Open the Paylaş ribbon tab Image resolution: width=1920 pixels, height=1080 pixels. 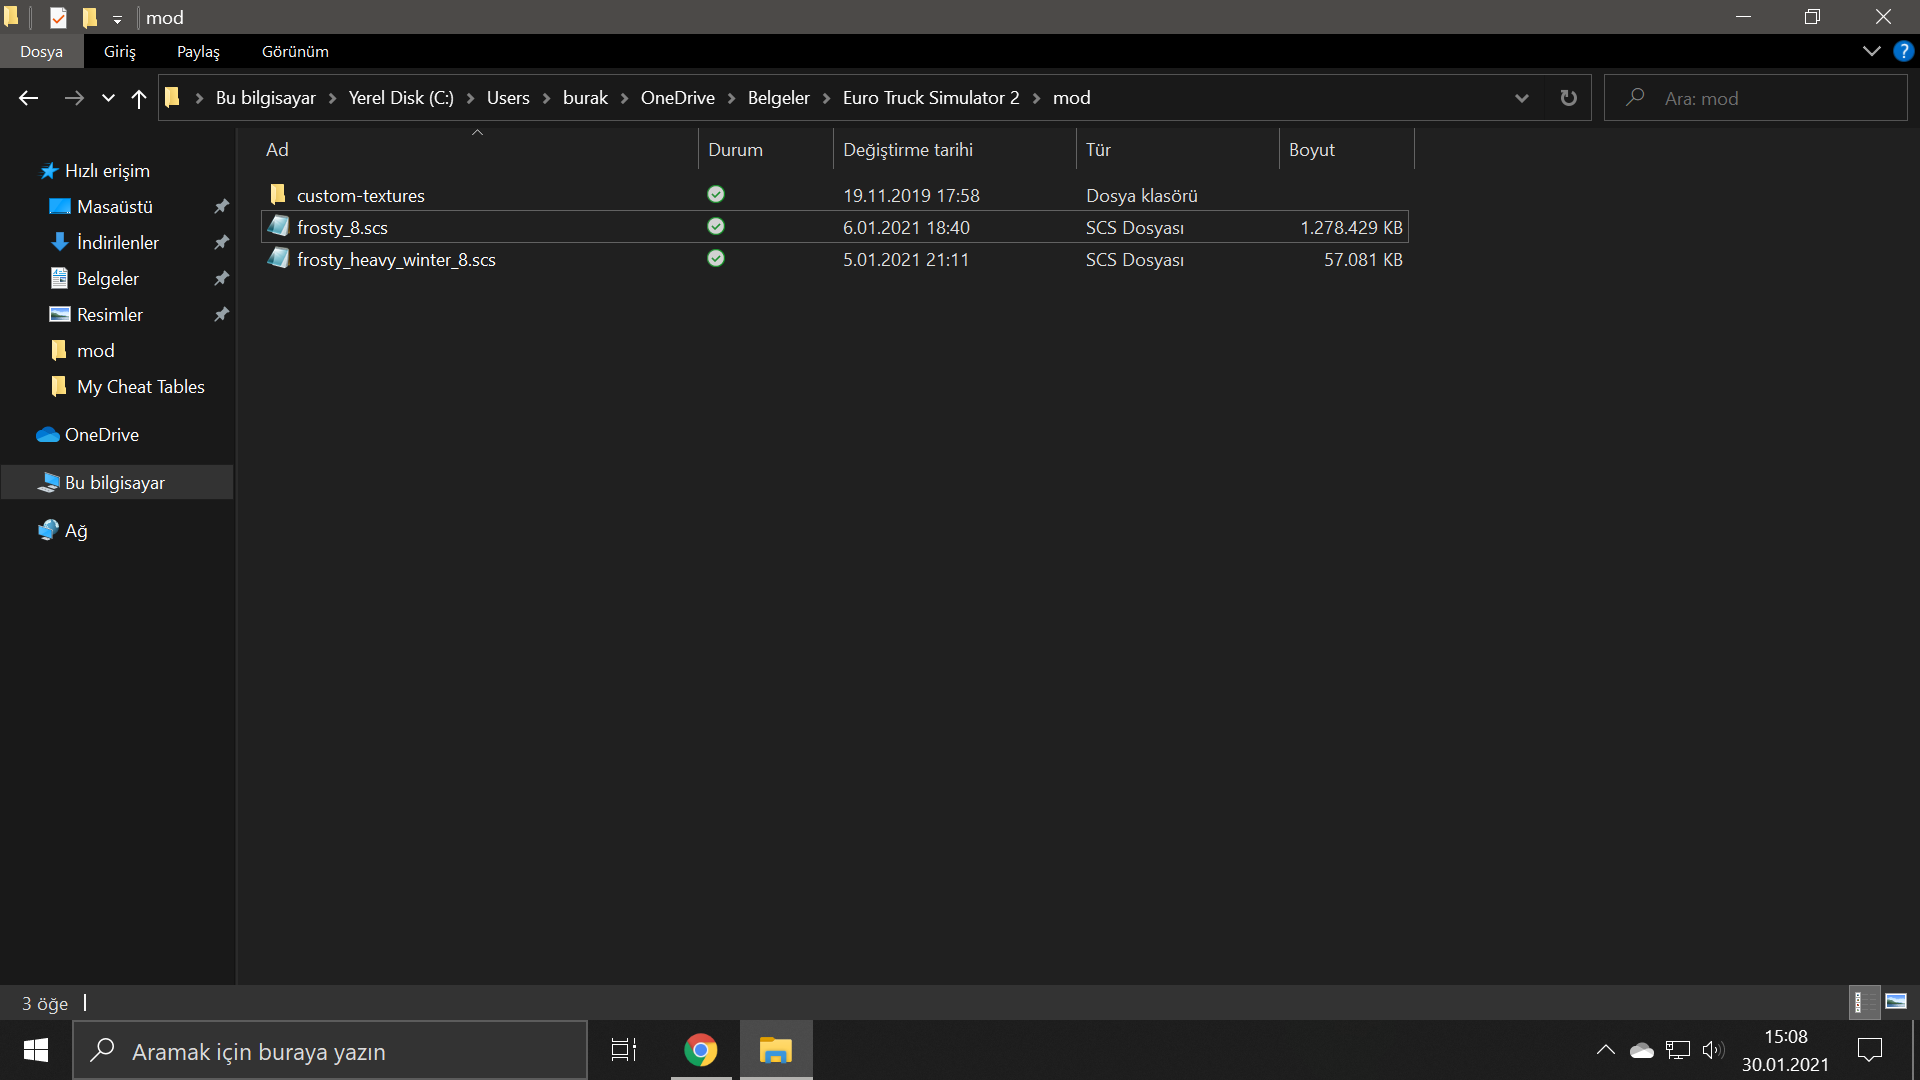click(x=198, y=51)
